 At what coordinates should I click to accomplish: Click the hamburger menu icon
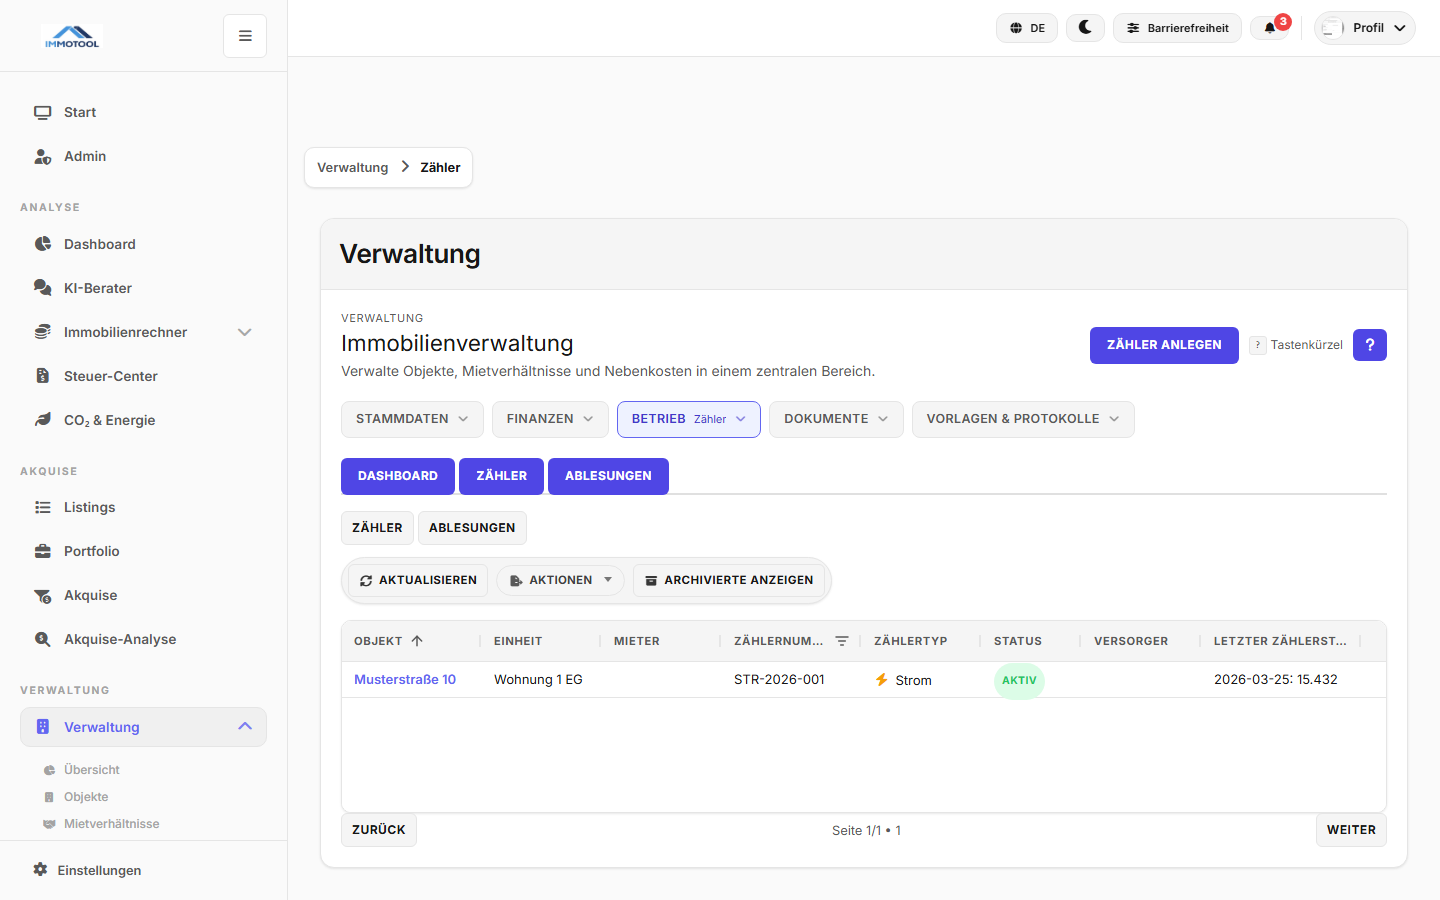pos(245,36)
